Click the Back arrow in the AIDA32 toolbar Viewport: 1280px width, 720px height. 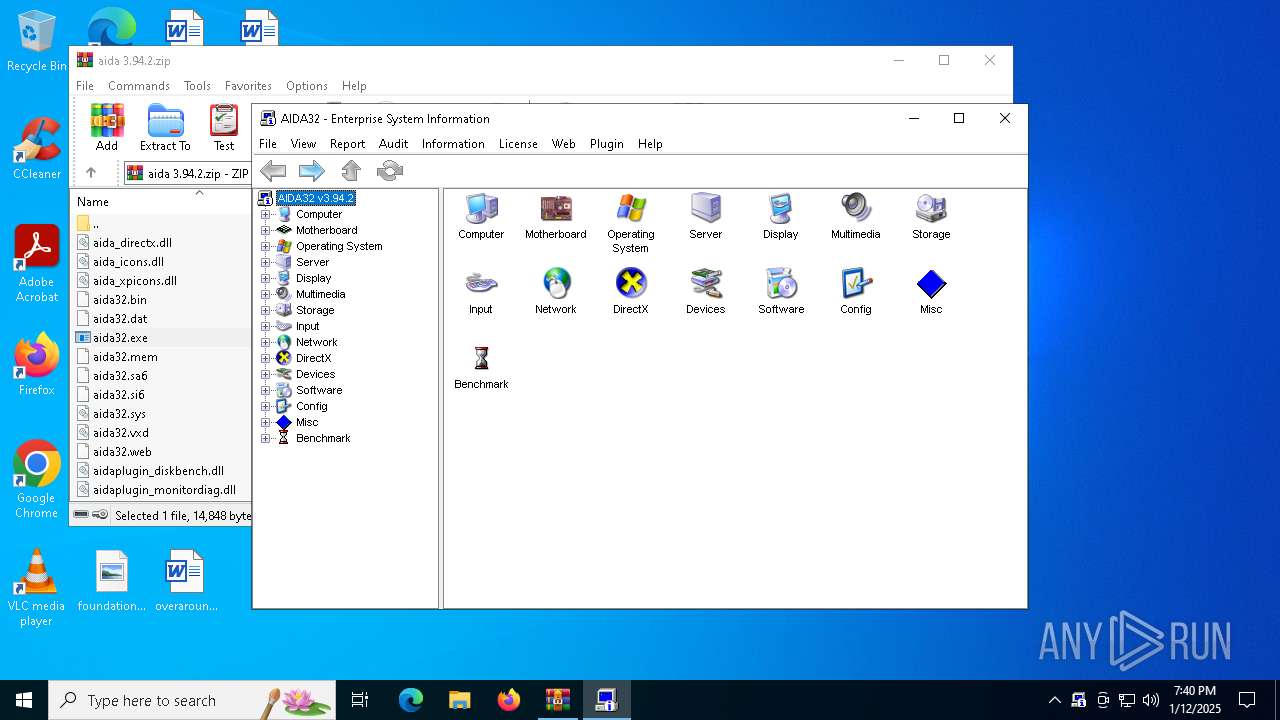tap(273, 171)
